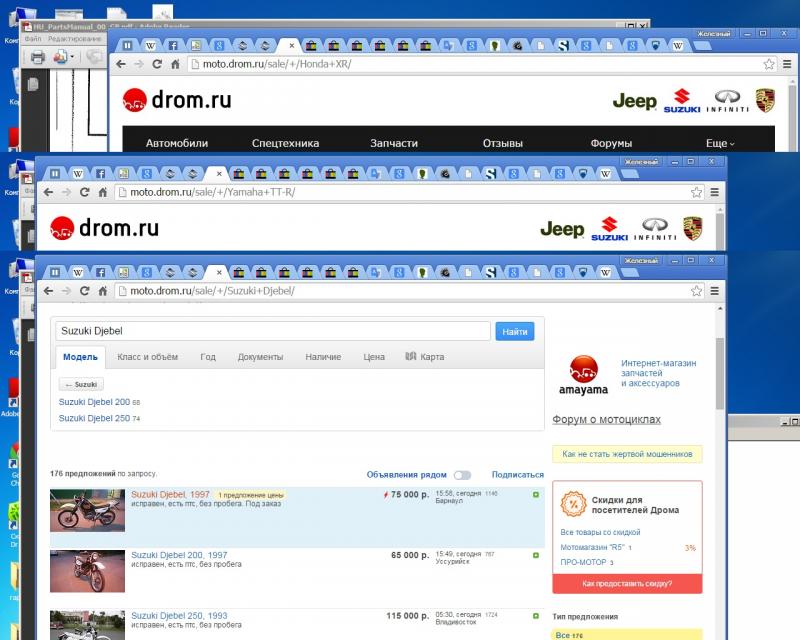Go back in the Yamaha TT-R browser window
Viewport: 800px width, 640px height.
tap(48, 192)
